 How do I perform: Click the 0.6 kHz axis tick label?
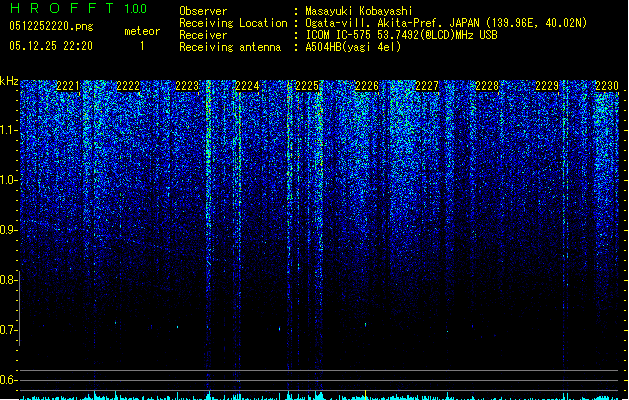(x=8, y=380)
